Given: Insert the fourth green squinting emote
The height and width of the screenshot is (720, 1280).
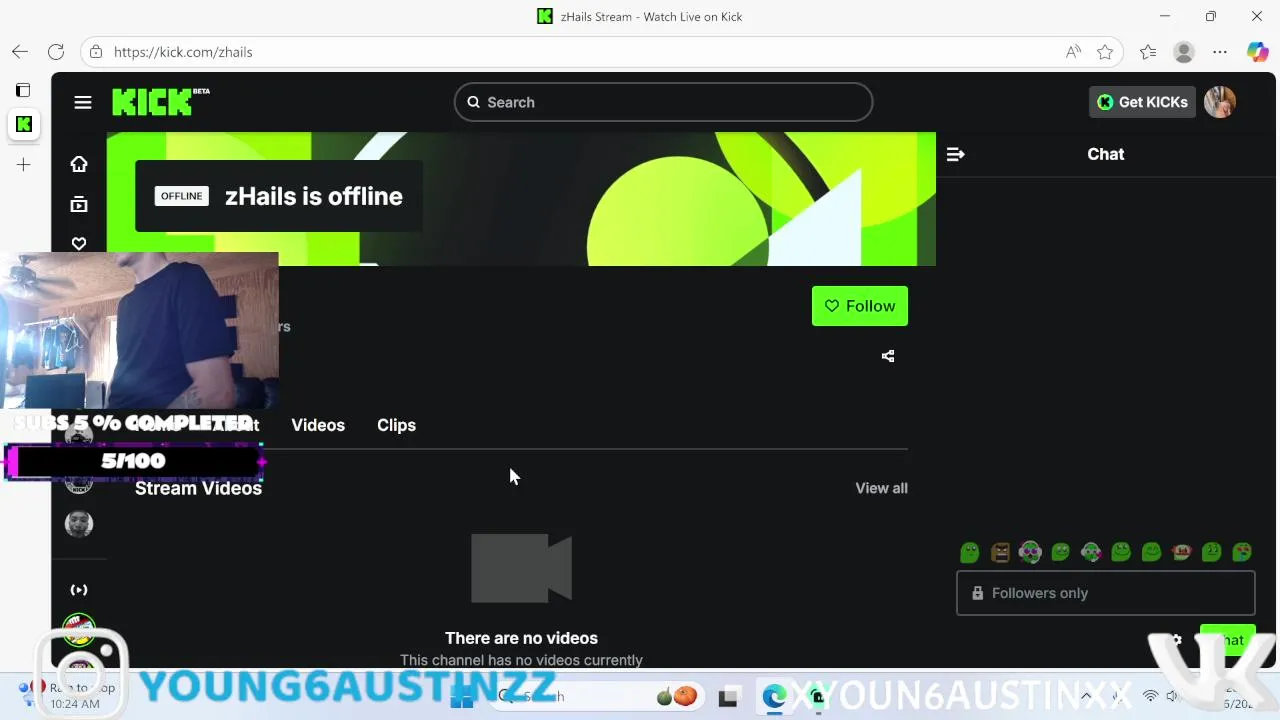Looking at the screenshot, I should [1061, 552].
